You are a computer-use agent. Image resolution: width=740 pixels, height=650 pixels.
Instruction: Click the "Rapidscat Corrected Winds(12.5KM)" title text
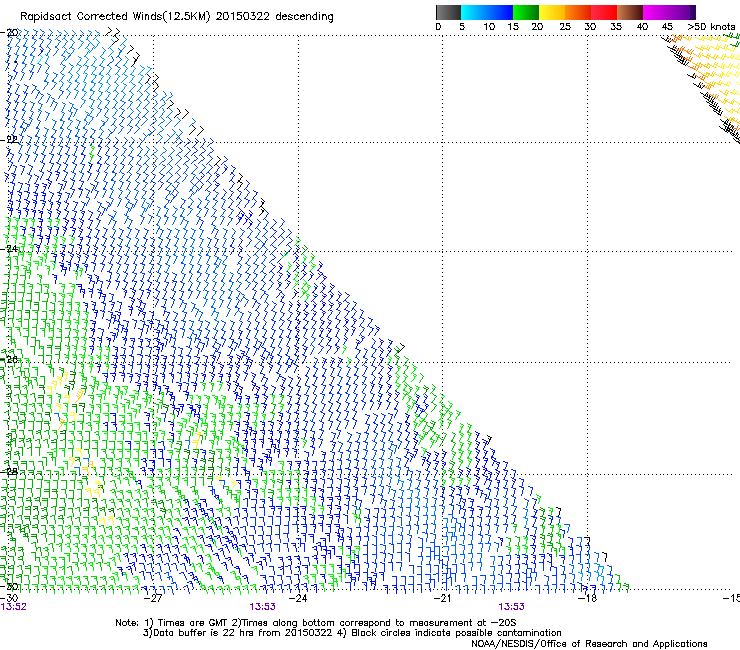(x=115, y=17)
